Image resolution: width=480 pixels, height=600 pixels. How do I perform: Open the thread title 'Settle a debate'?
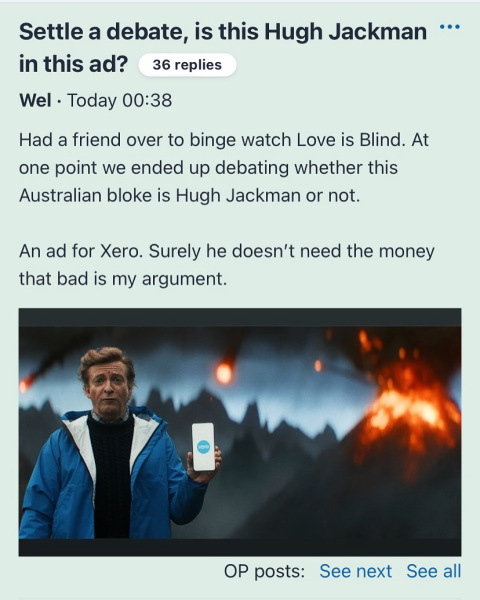point(223,47)
